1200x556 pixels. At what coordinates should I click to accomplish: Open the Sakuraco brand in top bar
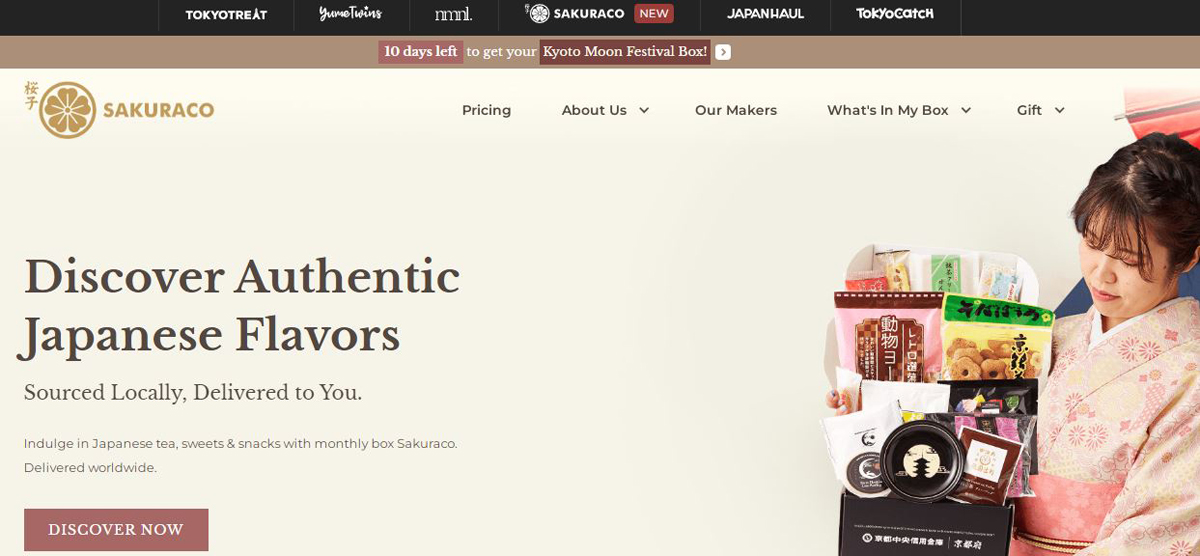click(x=575, y=14)
